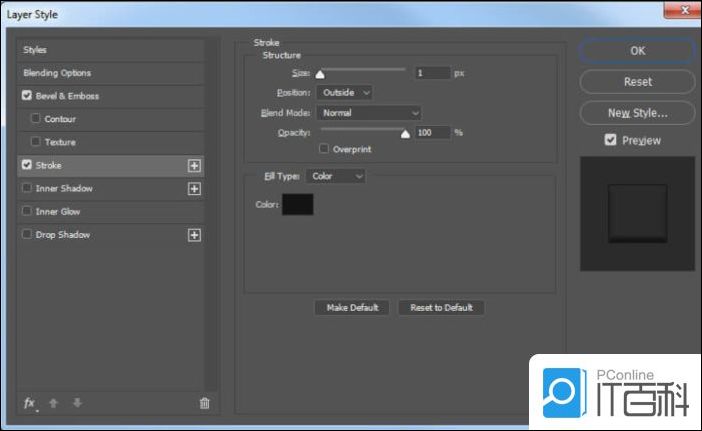Image resolution: width=702 pixels, height=431 pixels.
Task: Select the Drop Shadow label
Action: 63,235
